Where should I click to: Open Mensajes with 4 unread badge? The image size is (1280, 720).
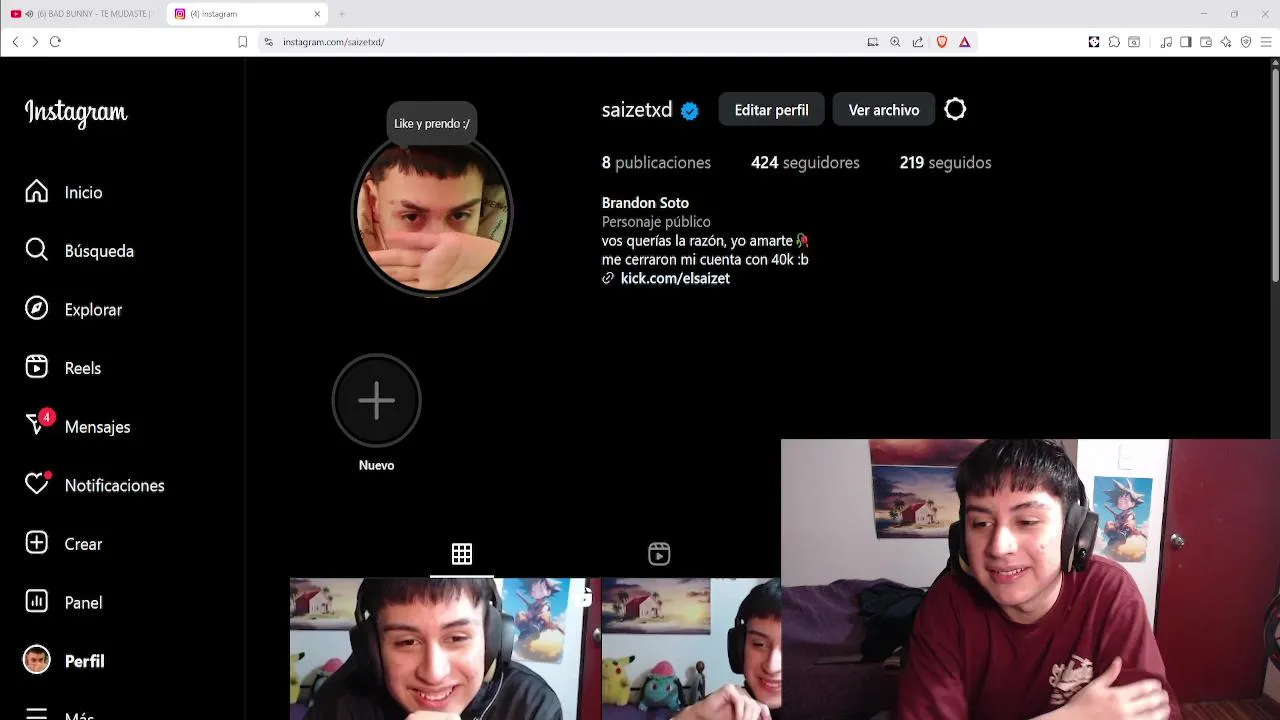pyautogui.click(x=37, y=426)
